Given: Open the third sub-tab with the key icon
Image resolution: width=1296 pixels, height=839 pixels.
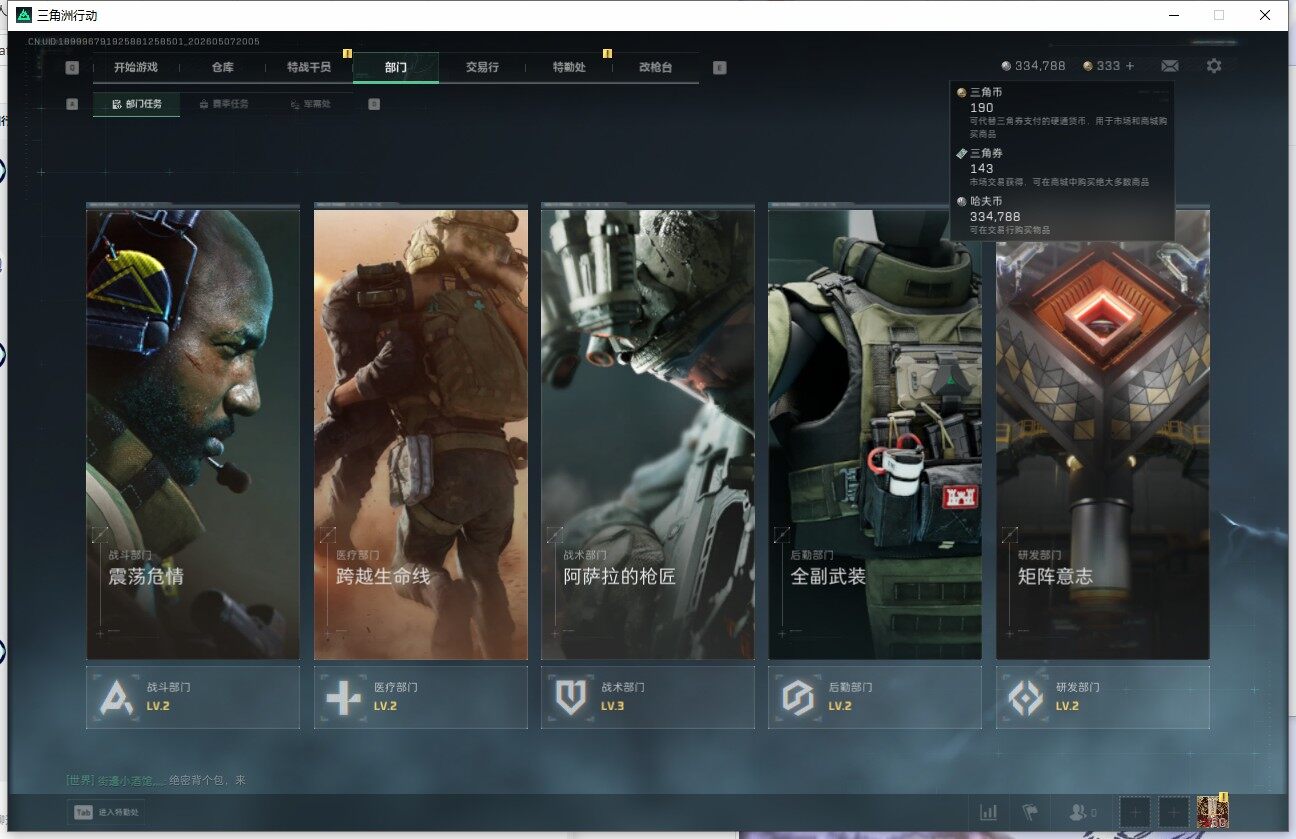Looking at the screenshot, I should [311, 104].
